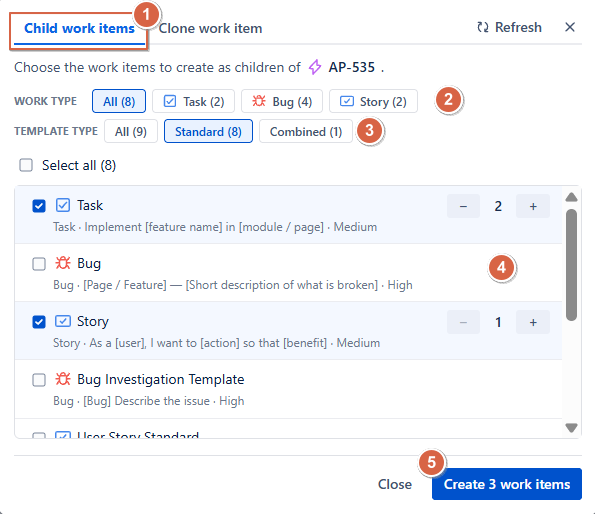
Task: Select the Combined (1) template type
Action: tap(306, 131)
